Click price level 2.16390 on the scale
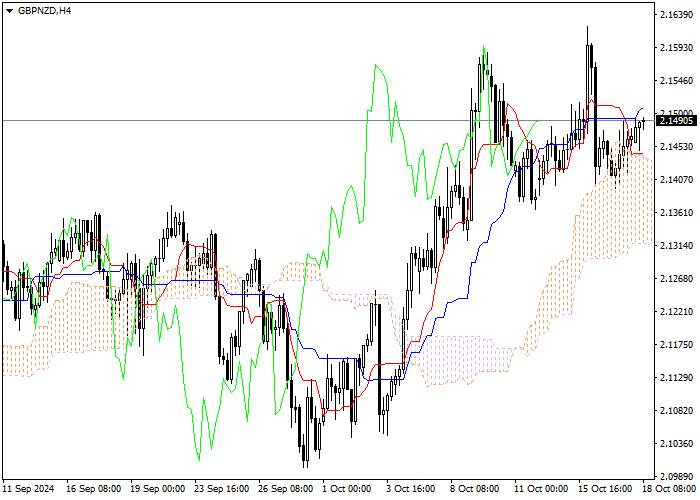Image resolution: width=700 pixels, height=500 pixels. [676, 15]
